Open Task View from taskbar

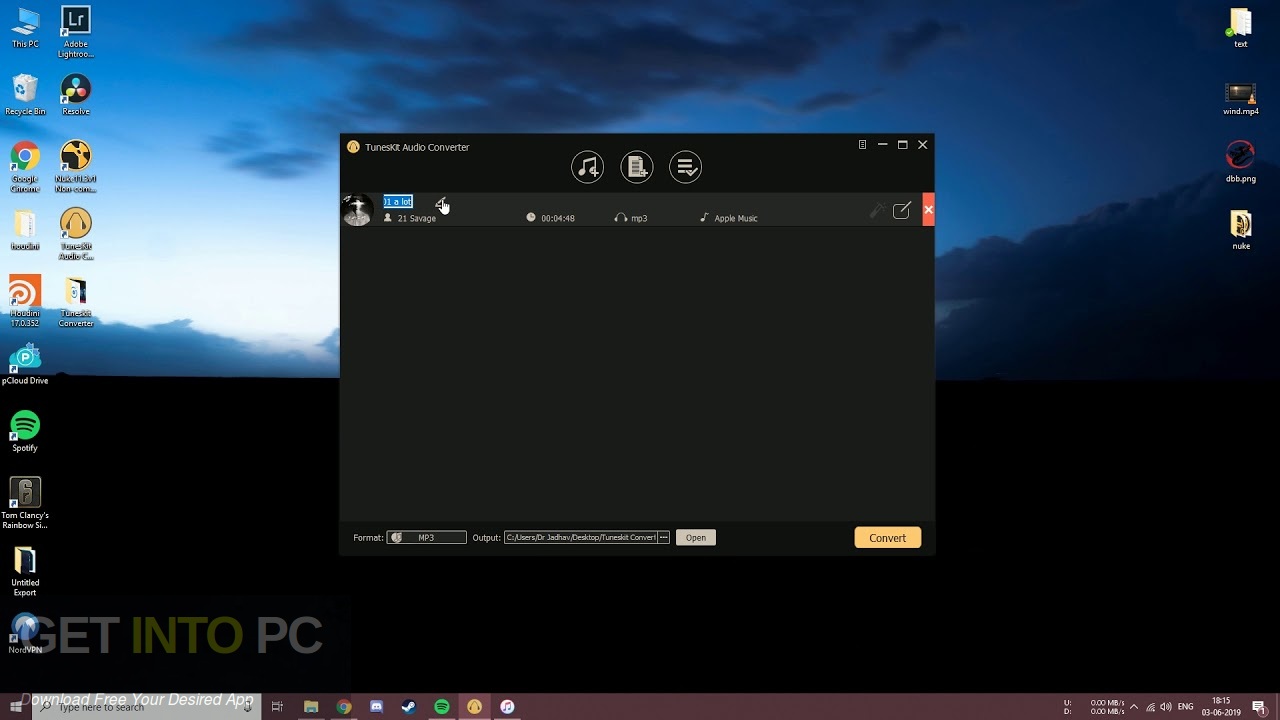277,707
